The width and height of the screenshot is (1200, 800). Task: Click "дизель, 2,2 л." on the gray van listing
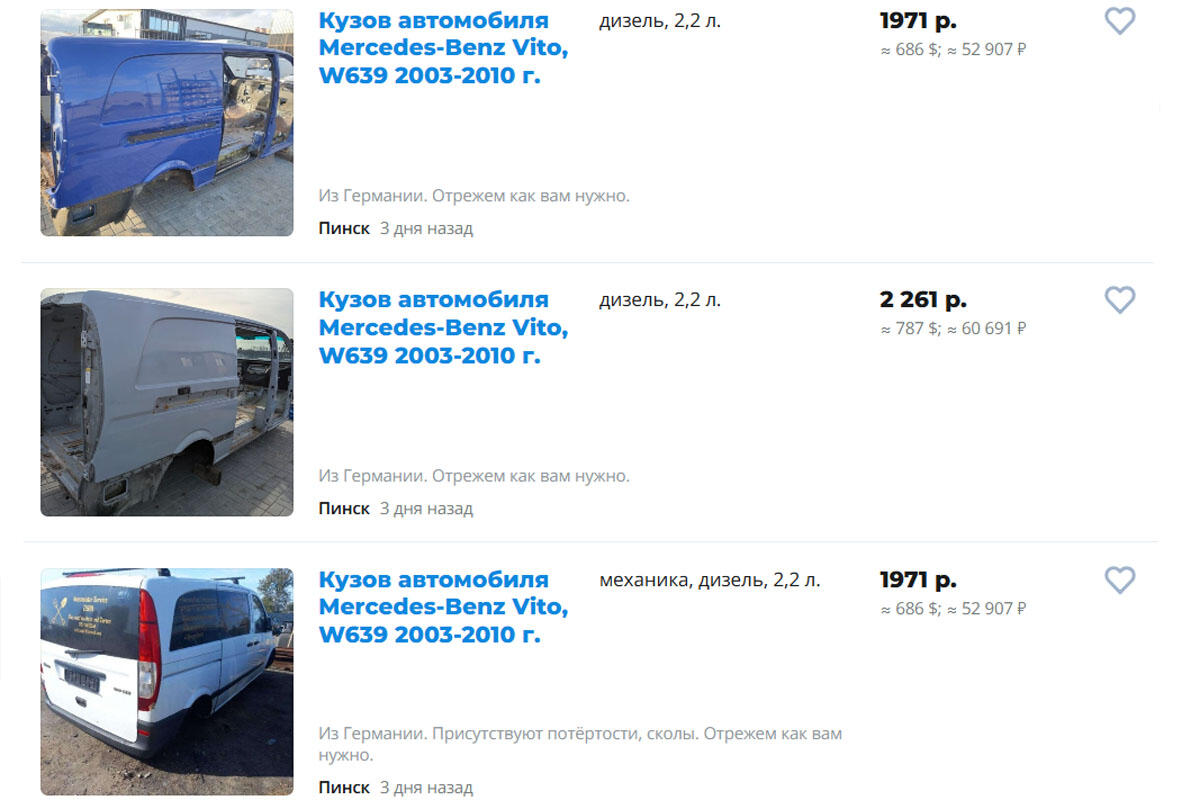pyautogui.click(x=659, y=300)
